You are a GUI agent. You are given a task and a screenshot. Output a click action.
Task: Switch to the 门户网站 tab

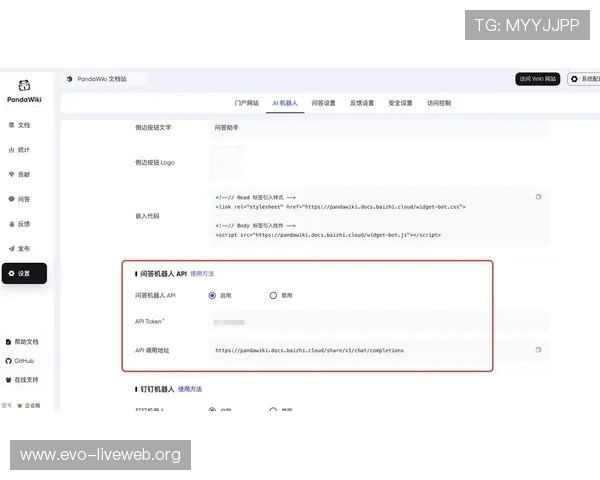(x=246, y=103)
